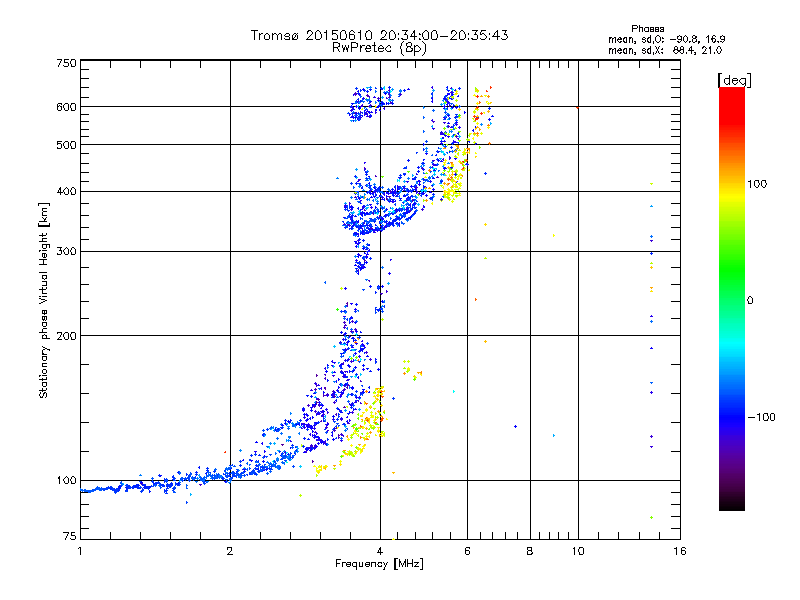Screen dimensions: 800x600
Task: Click the y-axis label 'Stationary phase Virtual Height [km]'
Action: point(44,300)
